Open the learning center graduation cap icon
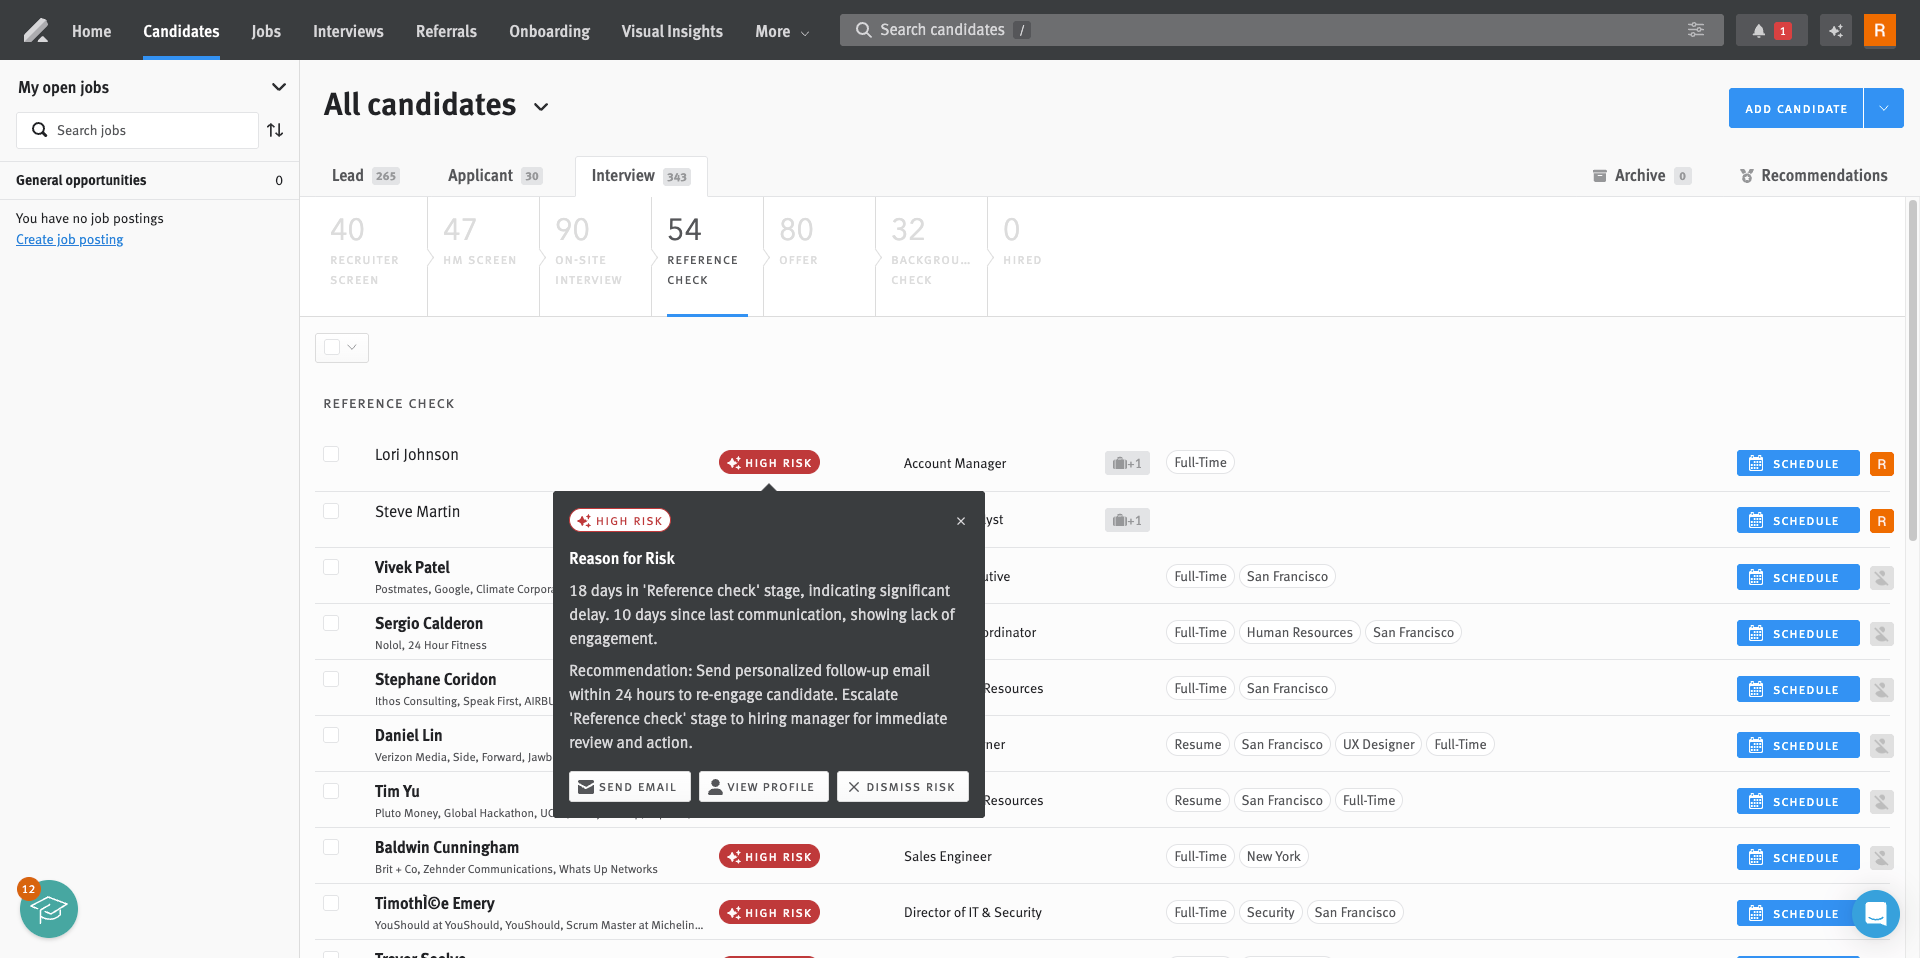The height and width of the screenshot is (958, 1920). pos(49,909)
